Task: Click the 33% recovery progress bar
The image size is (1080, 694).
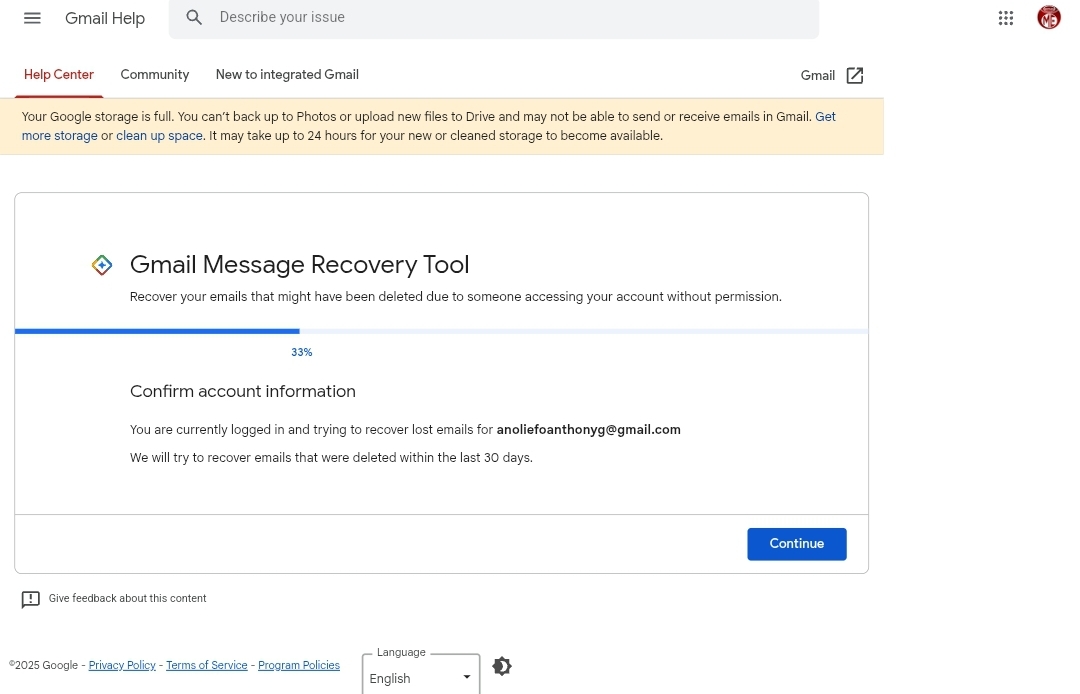Action: pos(441,331)
